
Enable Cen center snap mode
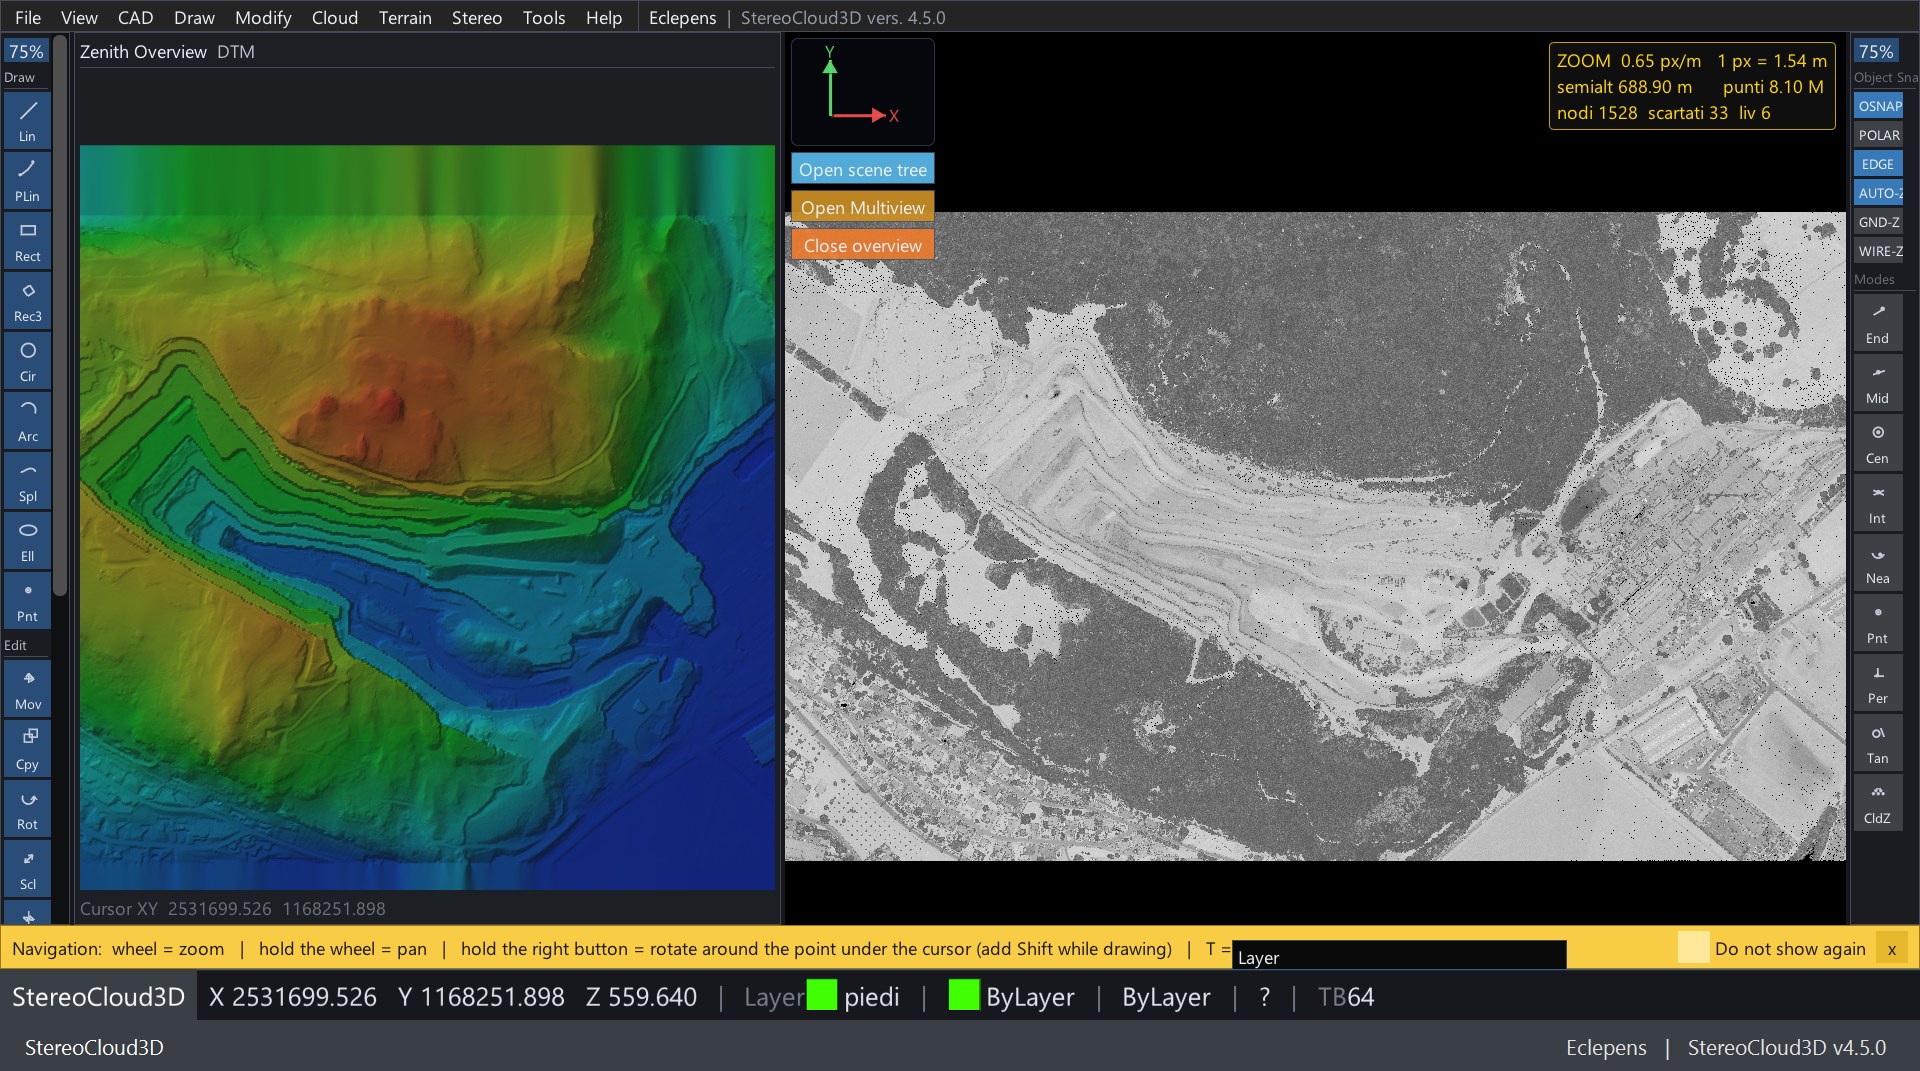point(1877,442)
